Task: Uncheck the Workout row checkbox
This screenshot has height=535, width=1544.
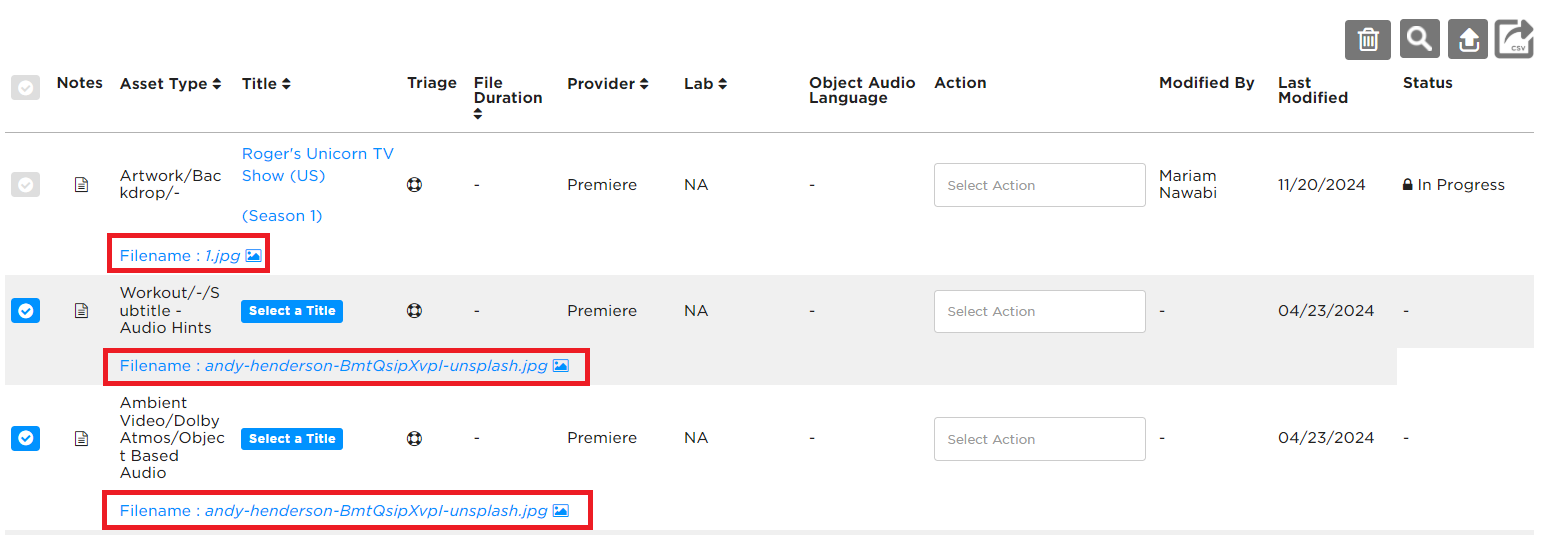Action: pyautogui.click(x=25, y=311)
